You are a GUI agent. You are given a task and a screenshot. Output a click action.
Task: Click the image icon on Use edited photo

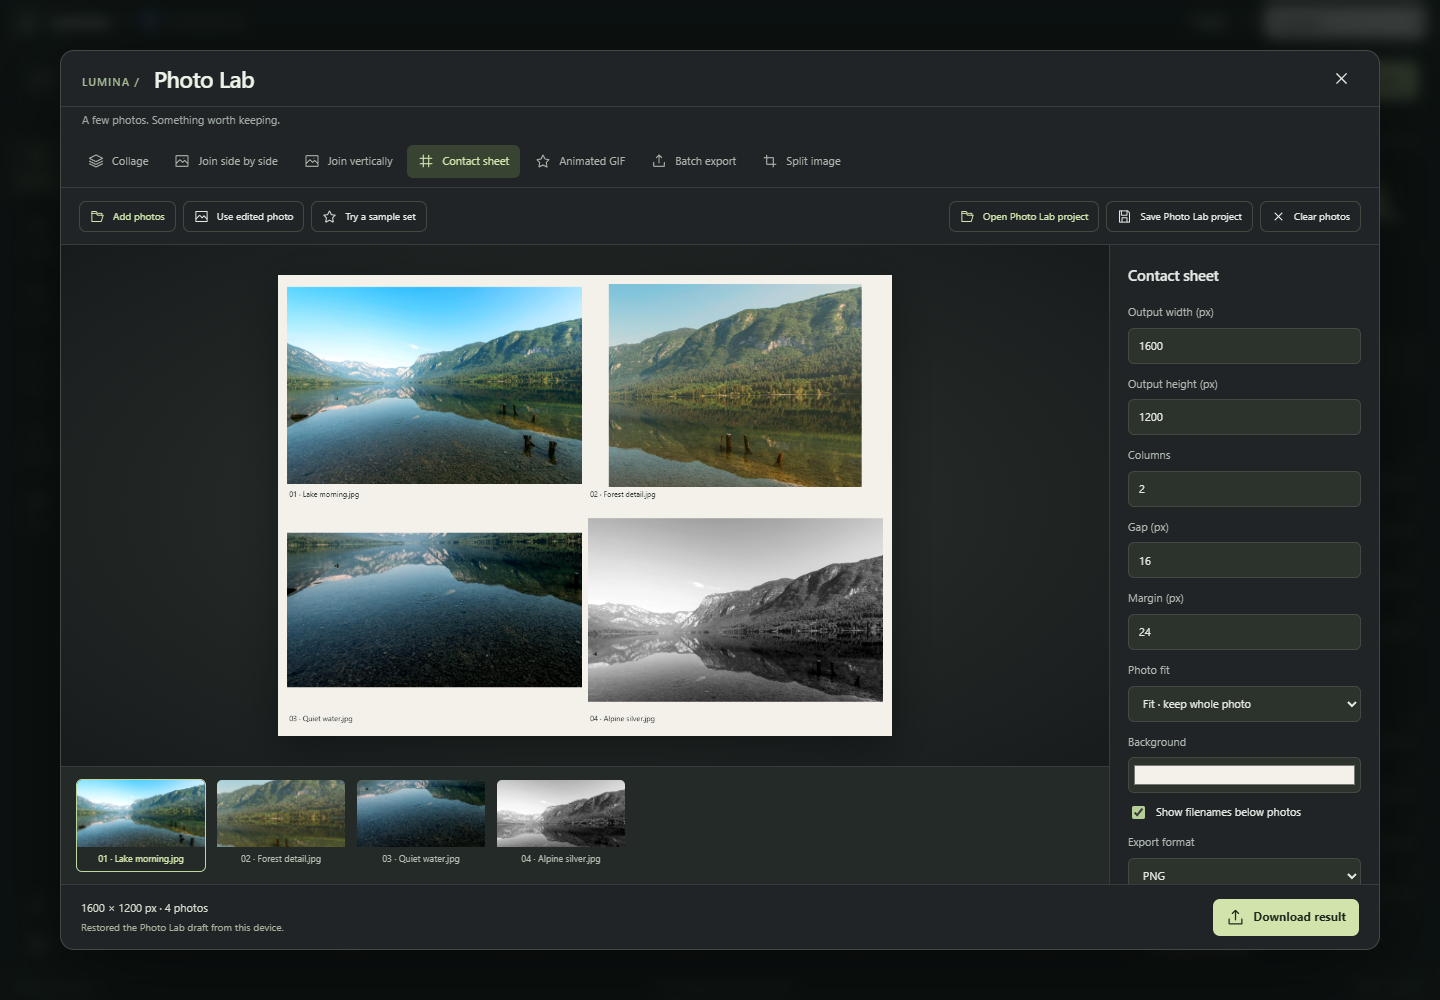[201, 217]
